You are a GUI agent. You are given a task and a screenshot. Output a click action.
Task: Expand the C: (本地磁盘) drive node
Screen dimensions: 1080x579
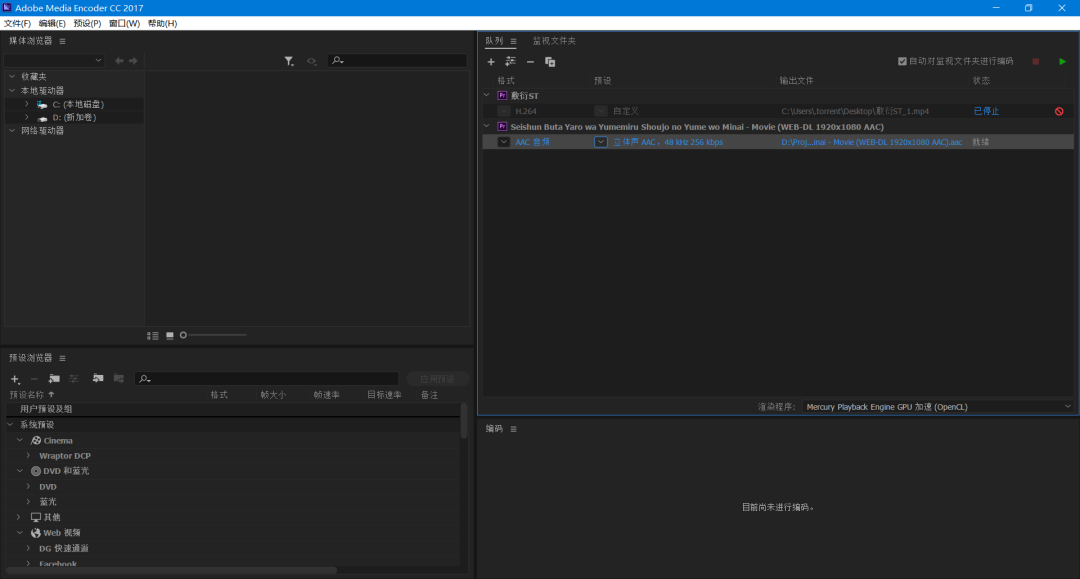(27, 104)
